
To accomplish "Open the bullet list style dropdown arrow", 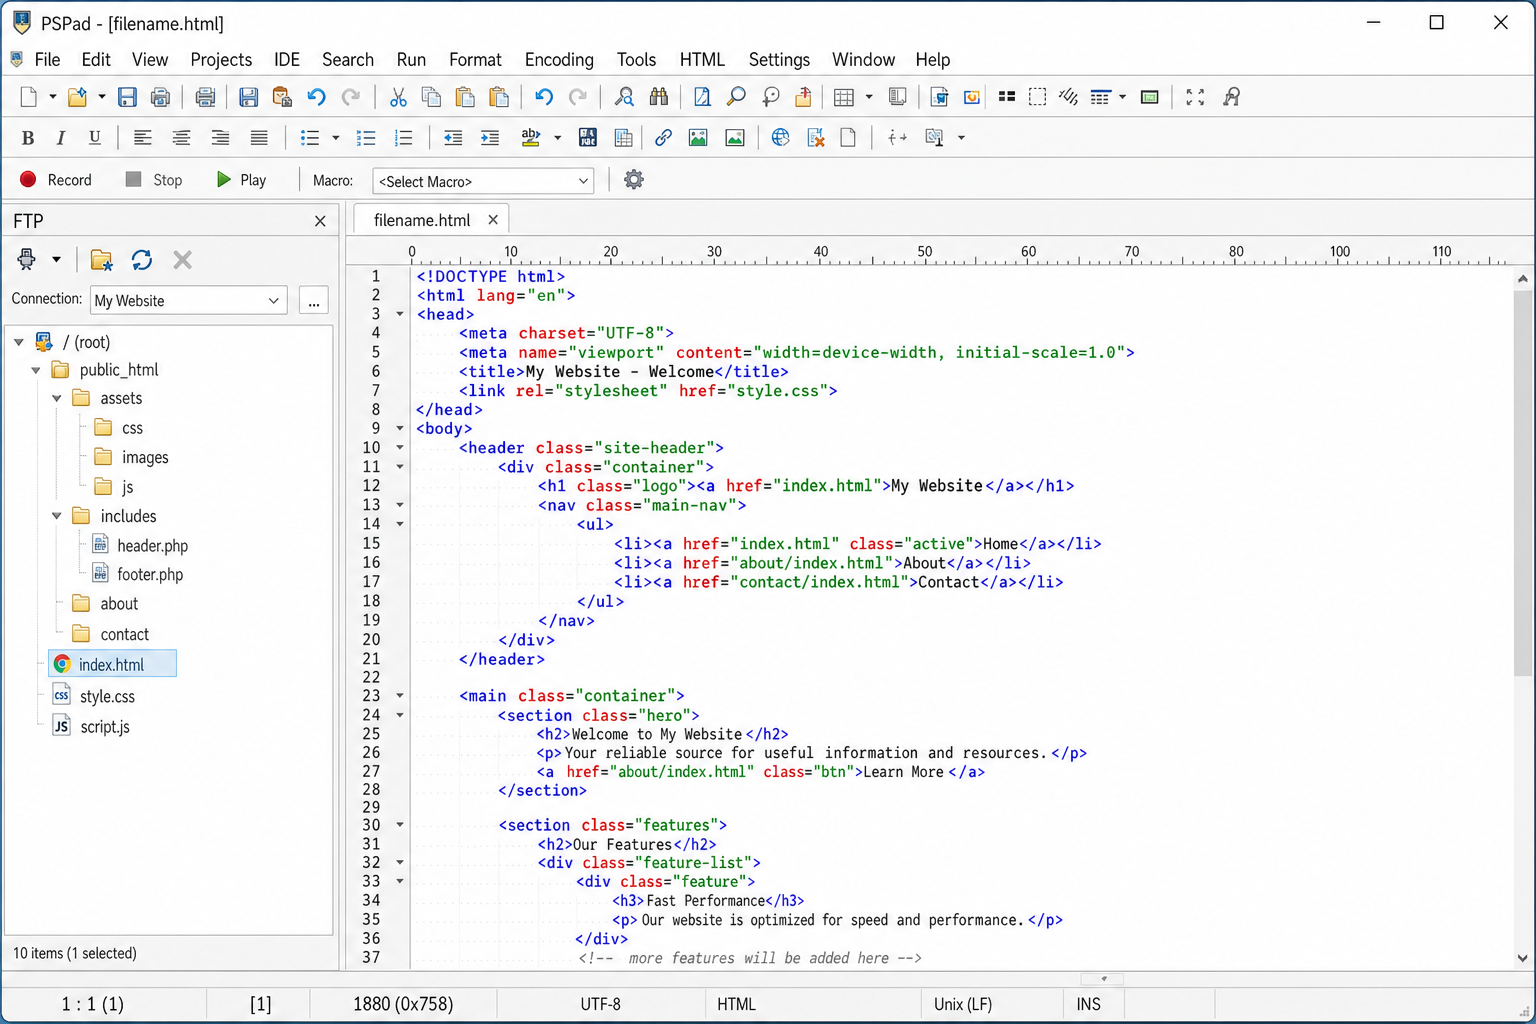I will tap(336, 138).
